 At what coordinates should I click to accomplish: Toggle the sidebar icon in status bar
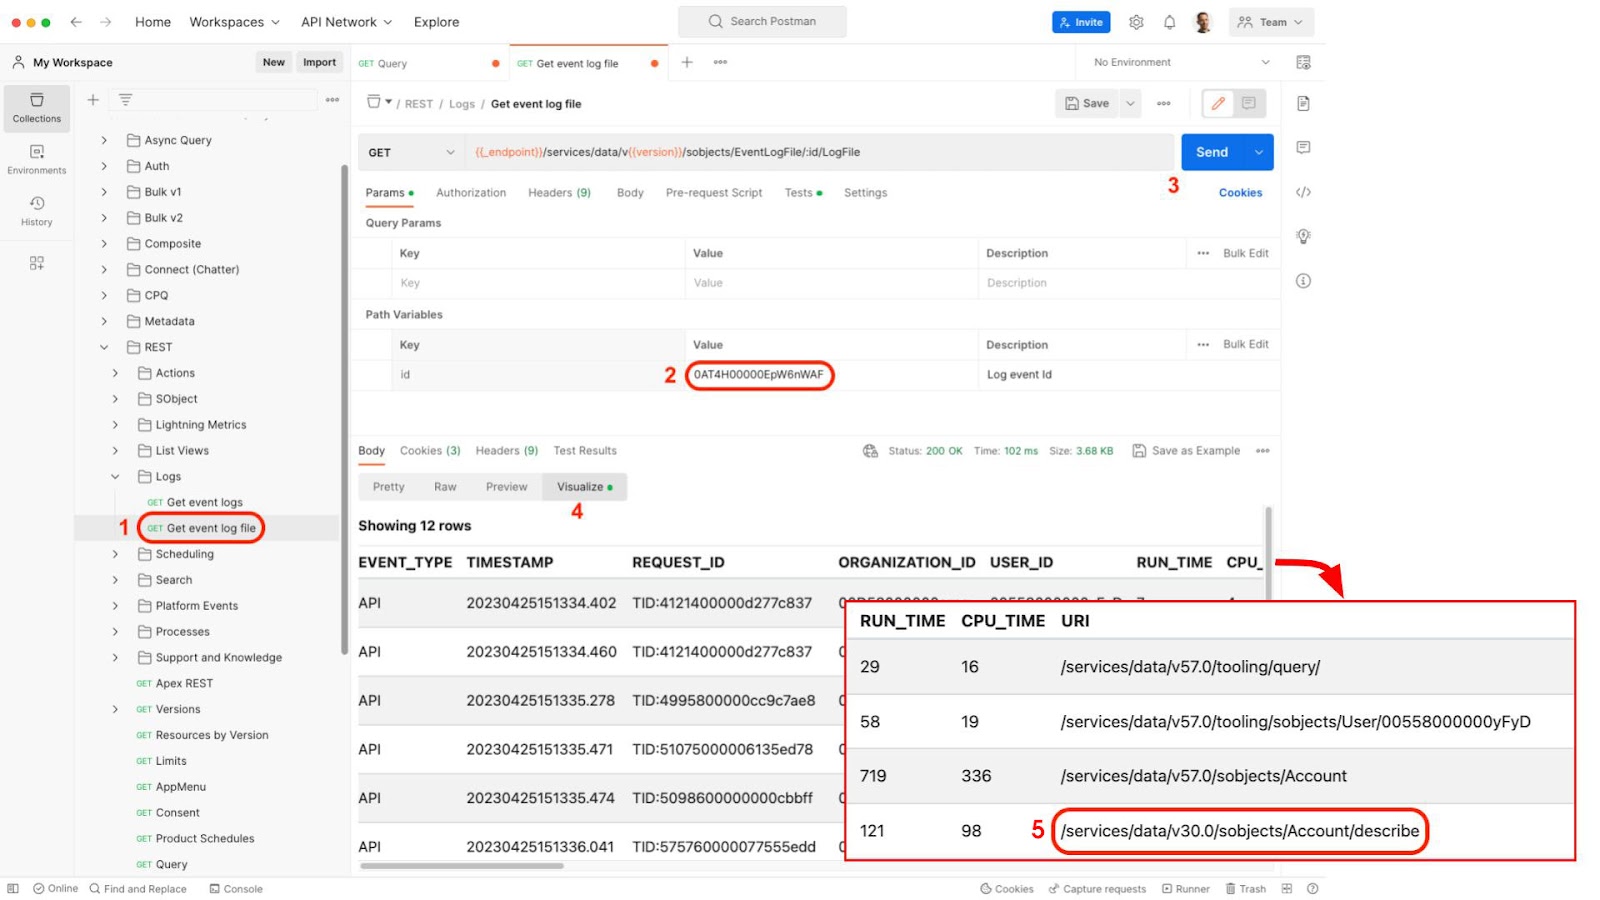pyautogui.click(x=13, y=888)
